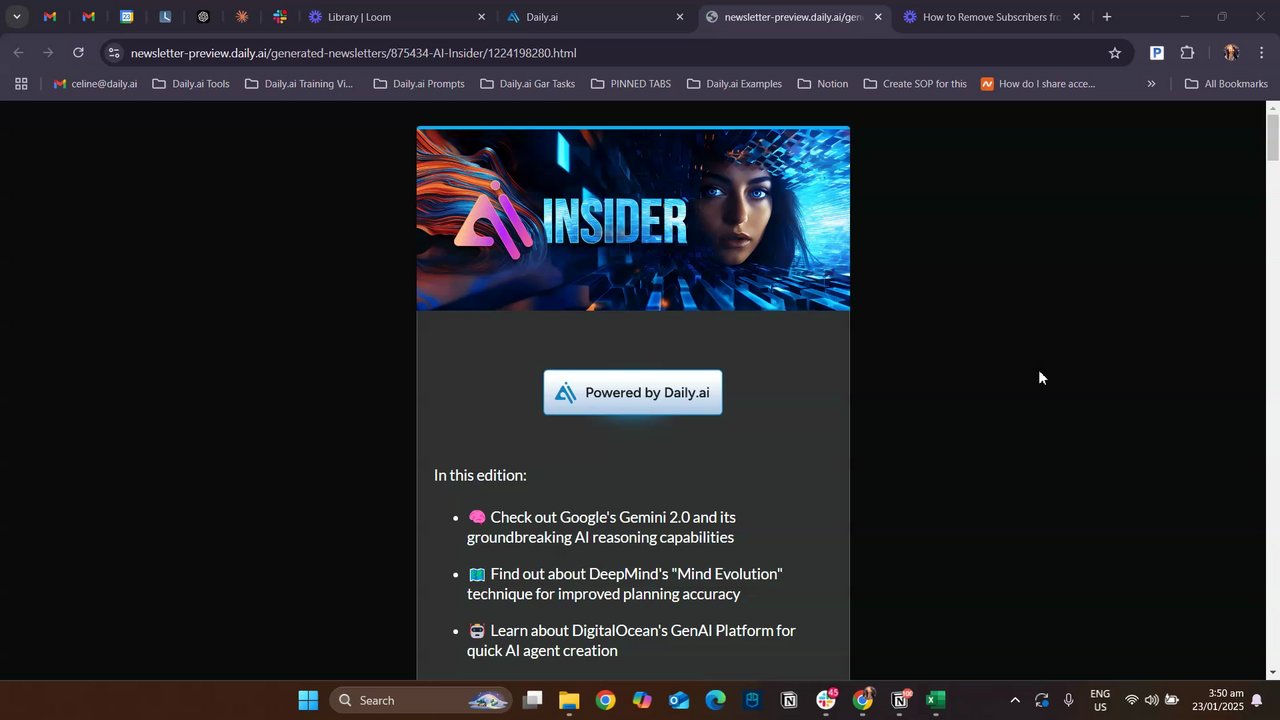Open the Windows Start menu
The image size is (1280, 720).
[308, 700]
